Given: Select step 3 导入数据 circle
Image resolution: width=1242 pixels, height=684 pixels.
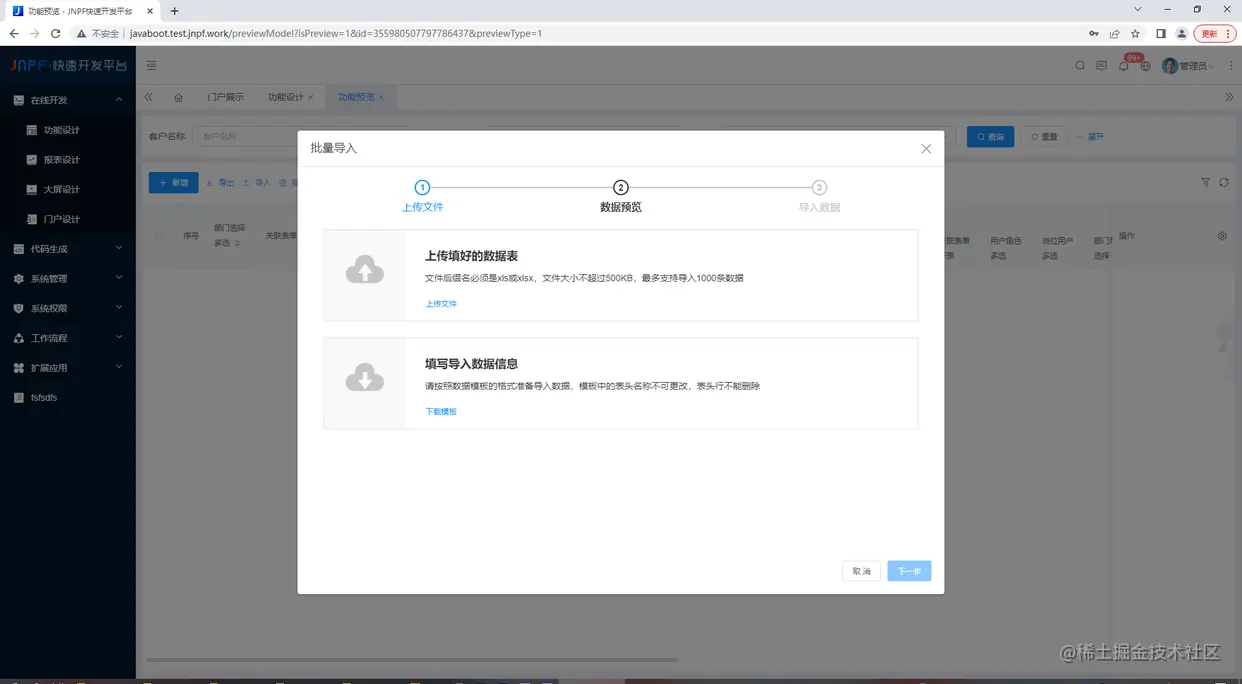Looking at the screenshot, I should [819, 187].
